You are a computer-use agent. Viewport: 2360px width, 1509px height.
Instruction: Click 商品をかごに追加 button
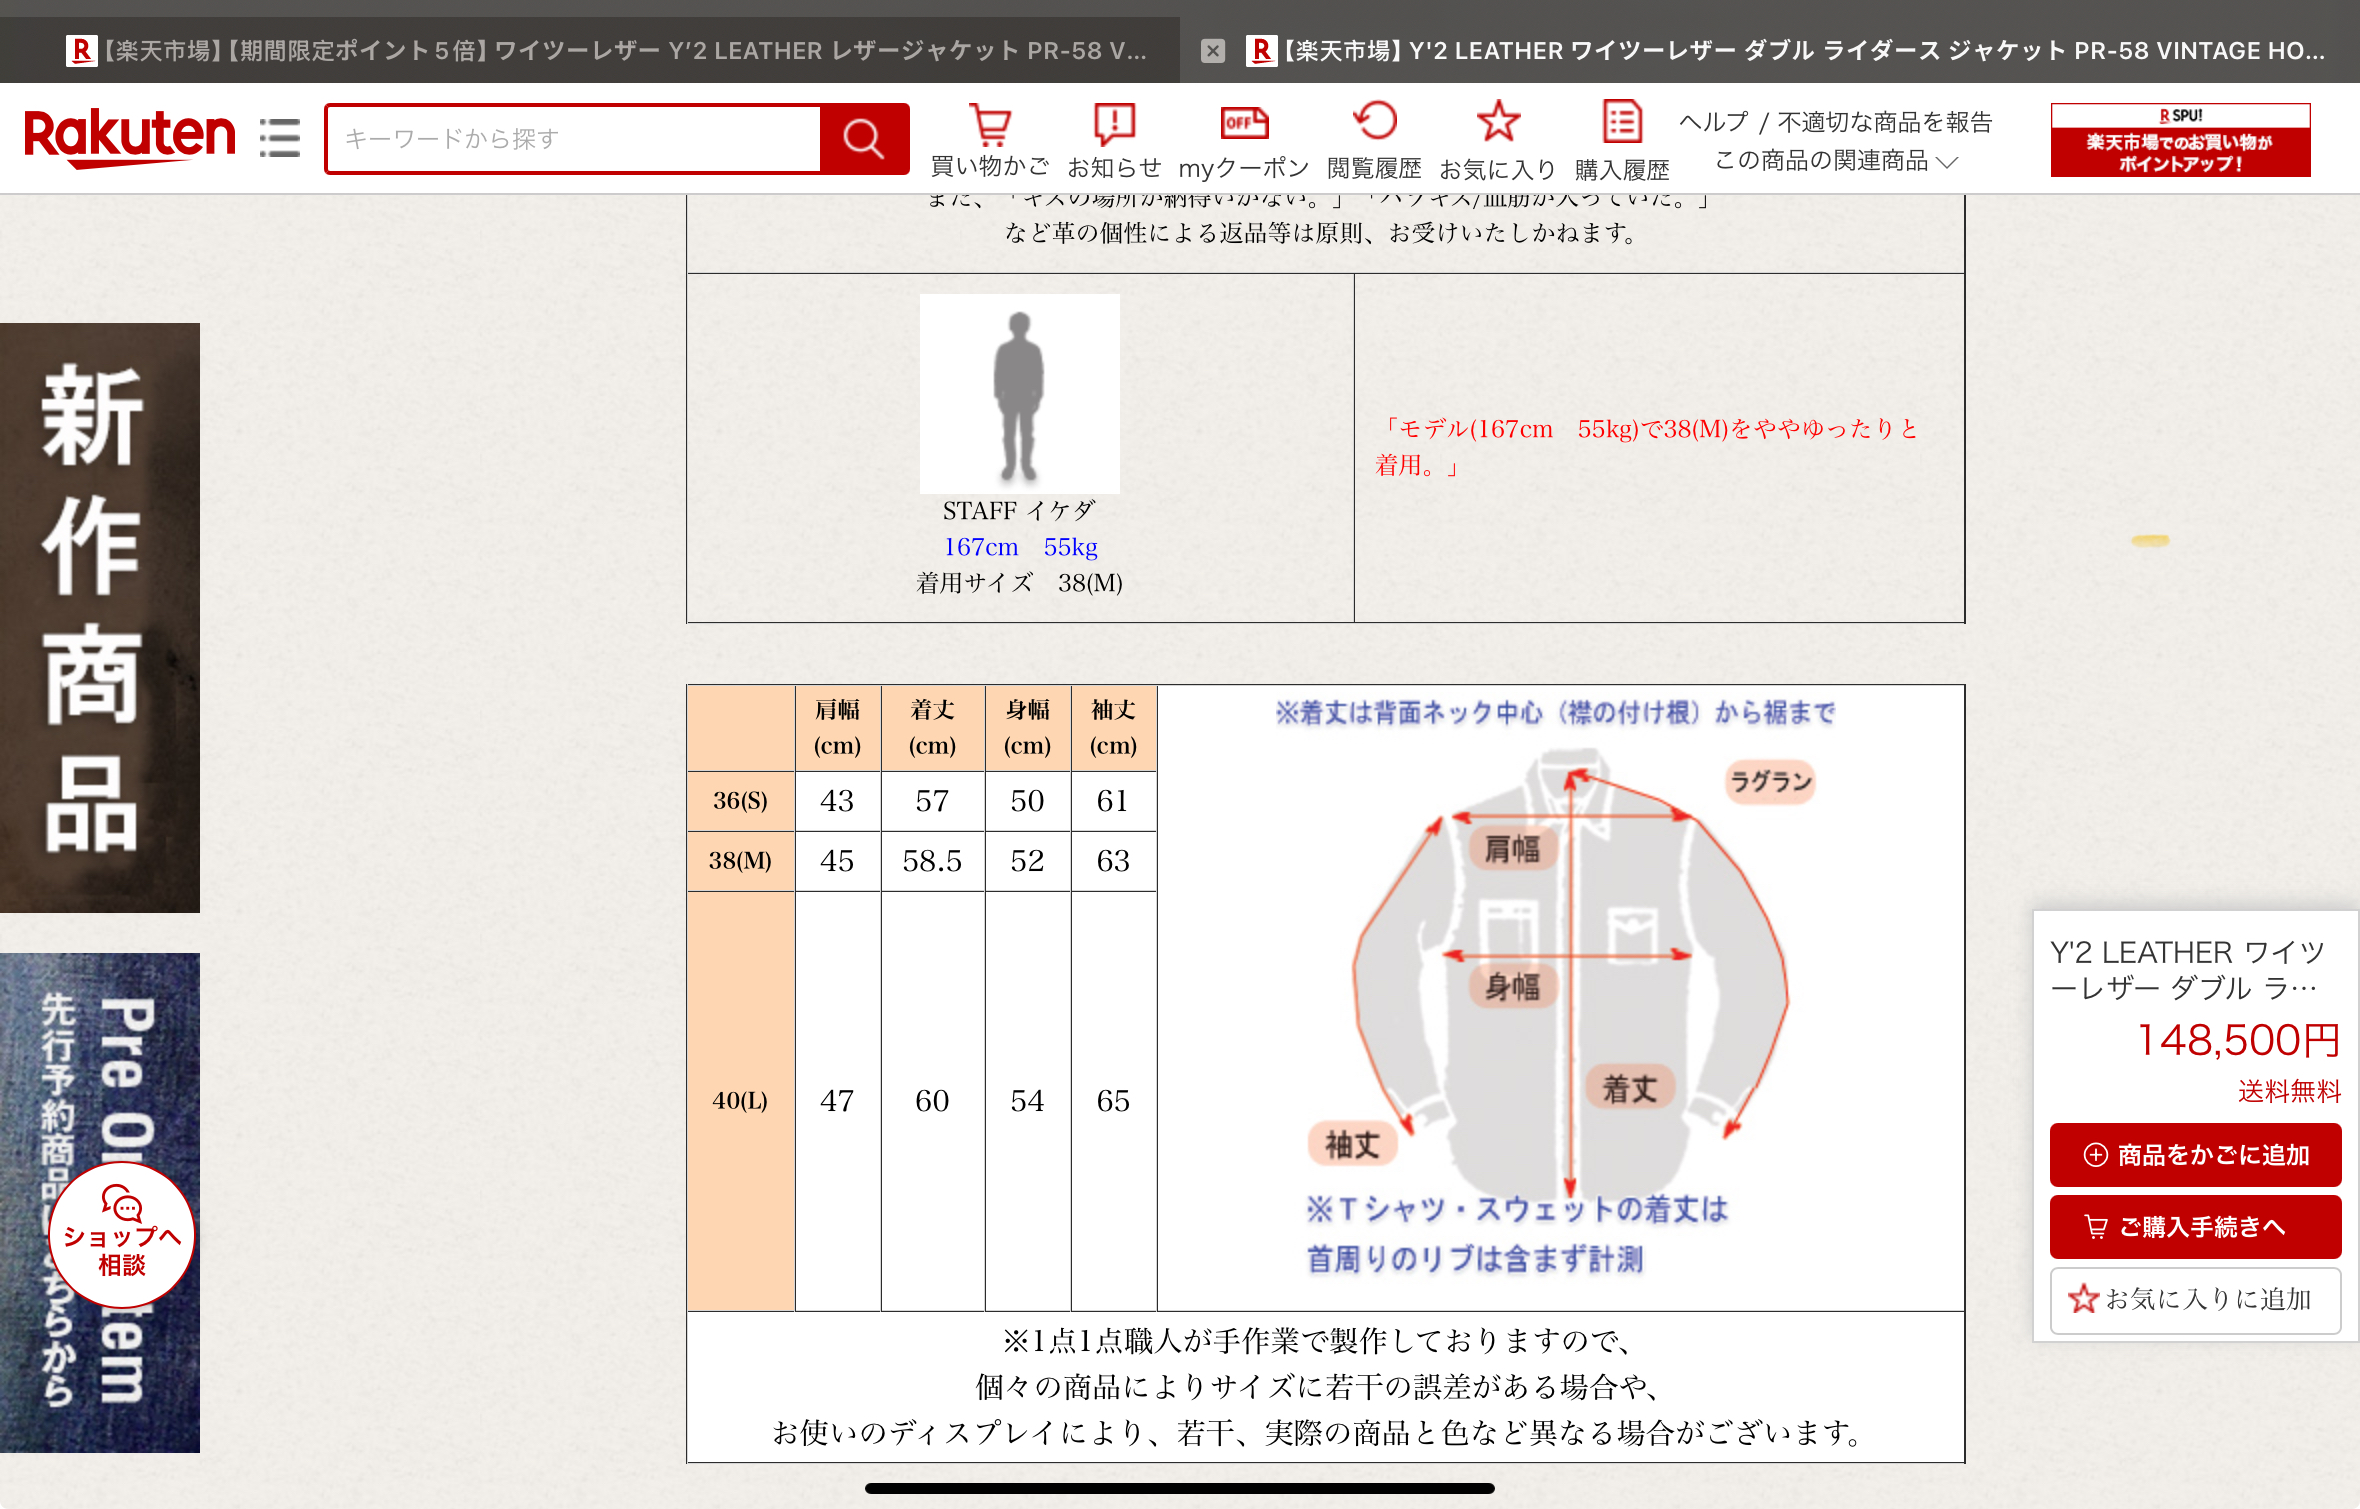2195,1155
